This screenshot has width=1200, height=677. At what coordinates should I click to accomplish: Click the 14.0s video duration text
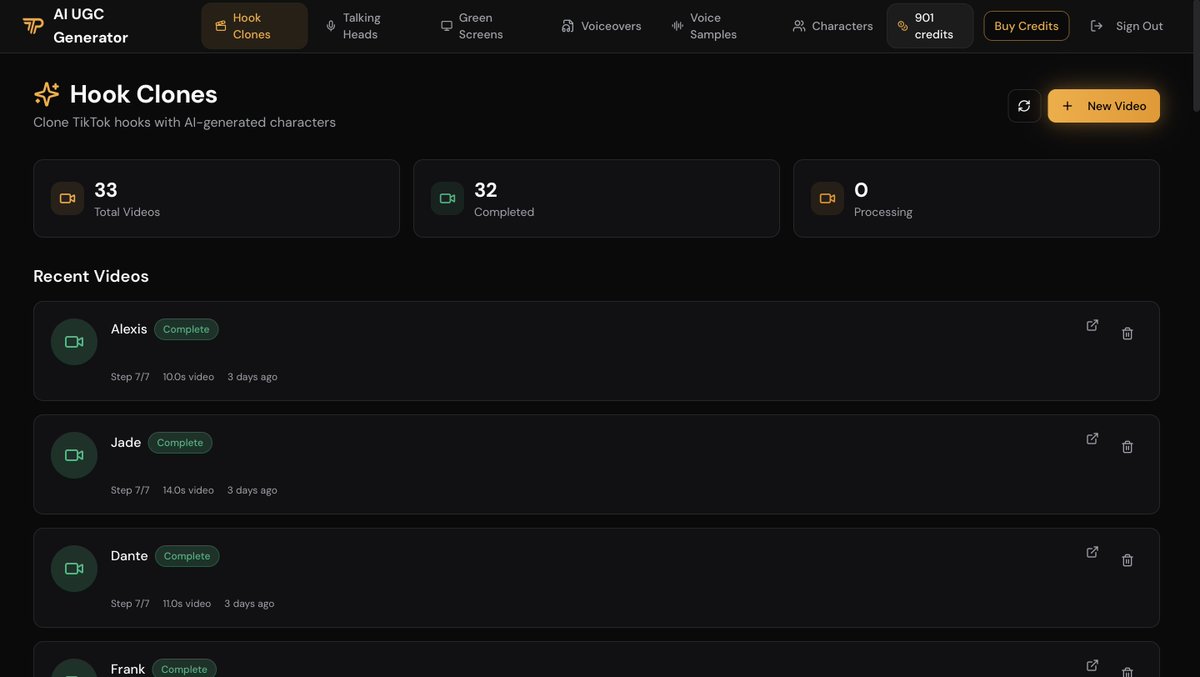pos(188,490)
